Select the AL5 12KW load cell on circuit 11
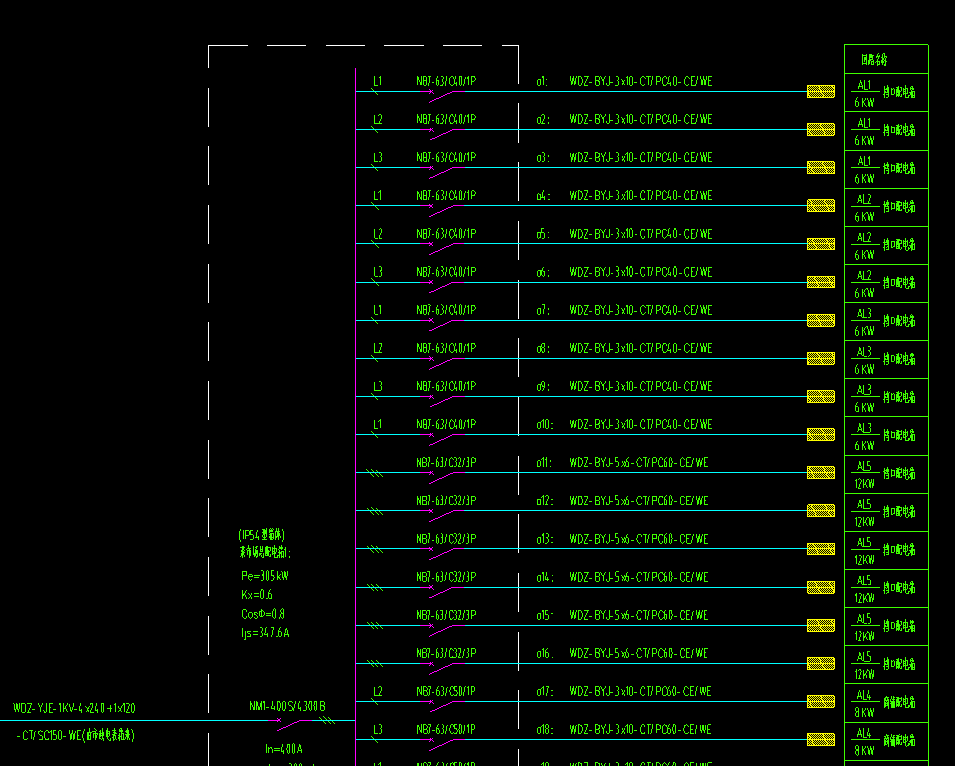This screenshot has width=955, height=766. pos(886,474)
